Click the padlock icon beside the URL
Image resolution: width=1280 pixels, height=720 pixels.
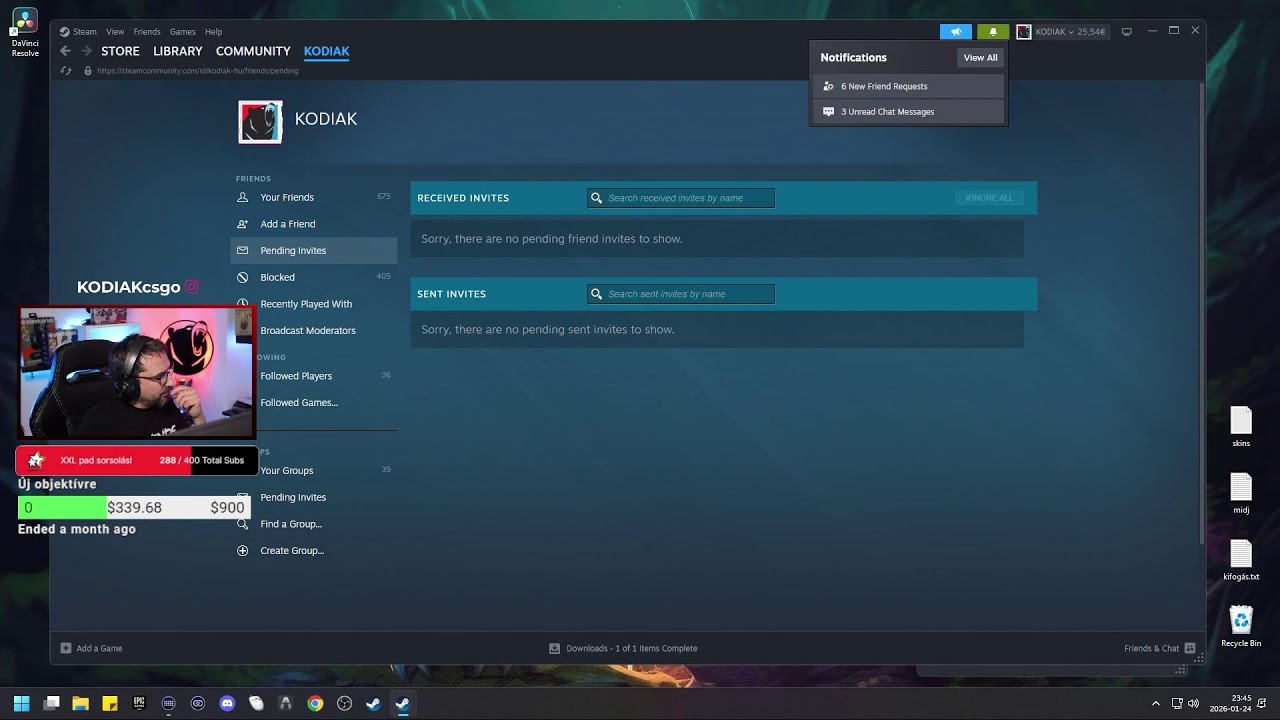(88, 71)
